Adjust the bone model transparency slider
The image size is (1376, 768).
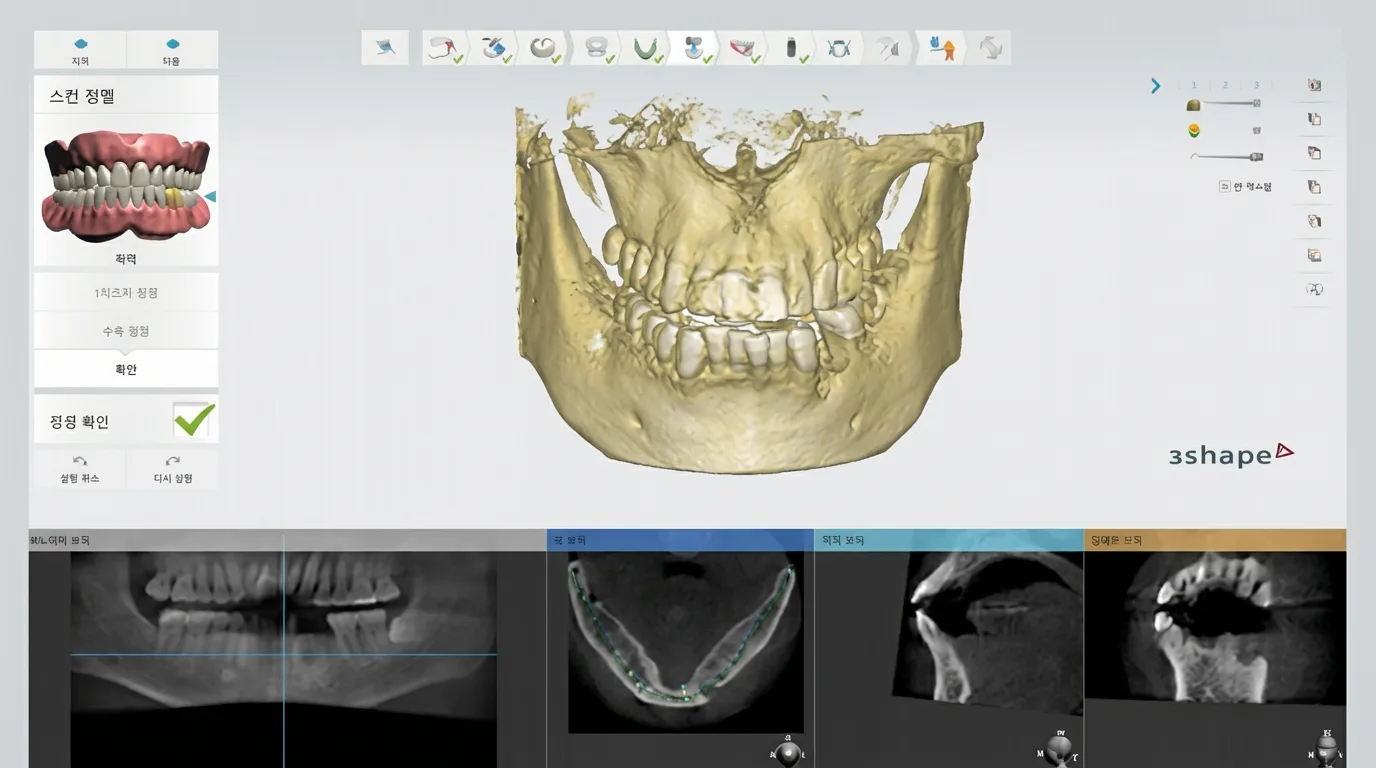(x=1230, y=104)
